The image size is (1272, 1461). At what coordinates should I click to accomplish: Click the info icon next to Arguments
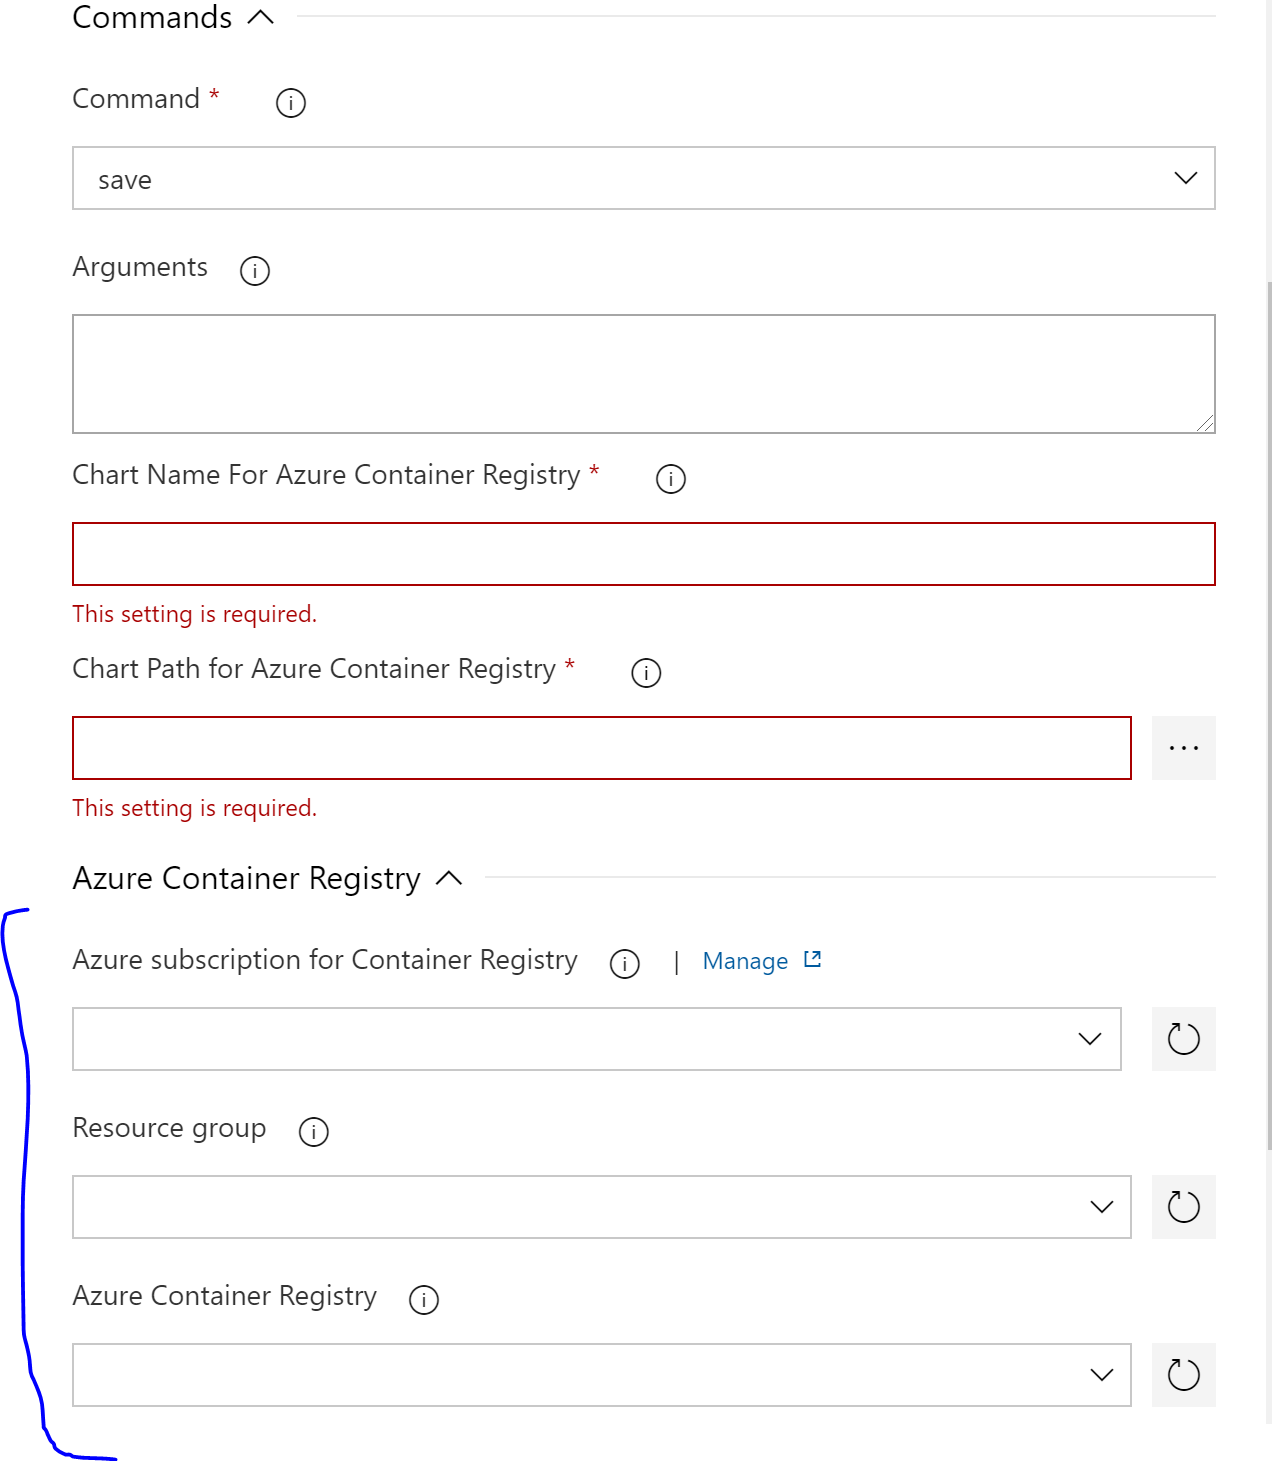254,270
